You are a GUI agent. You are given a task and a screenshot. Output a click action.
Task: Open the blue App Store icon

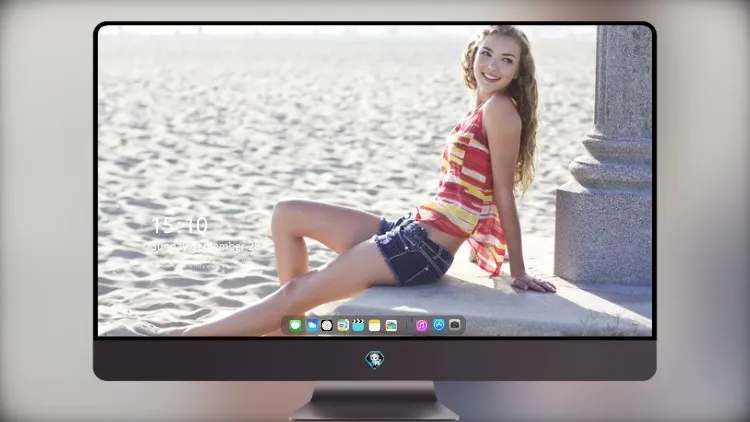click(439, 325)
